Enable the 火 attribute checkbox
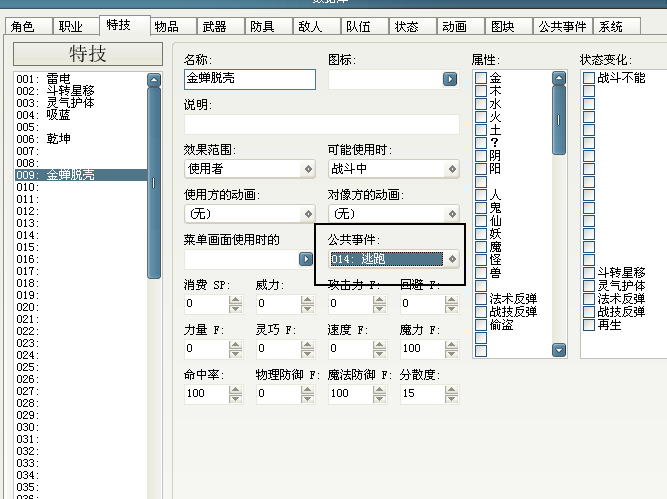The image size is (667, 499). 481,117
